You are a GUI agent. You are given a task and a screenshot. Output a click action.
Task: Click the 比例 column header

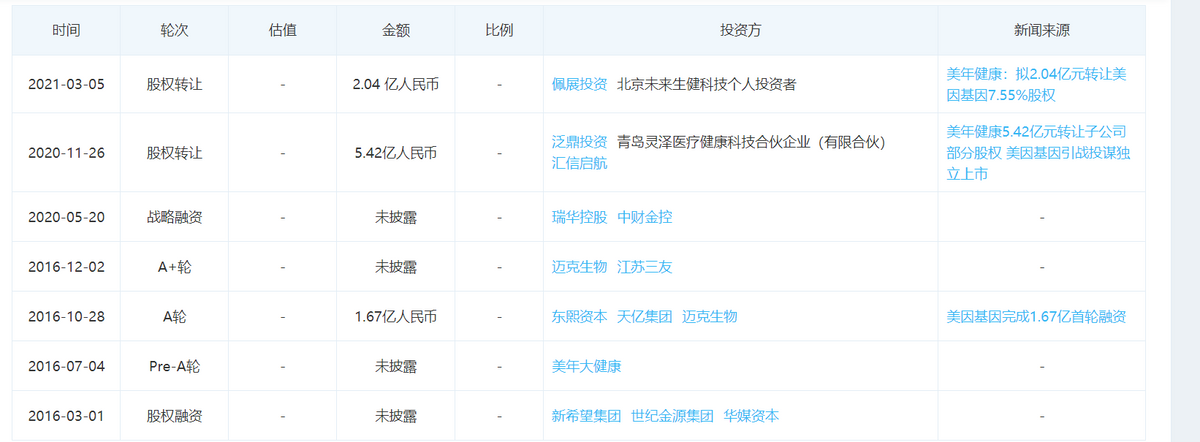(x=499, y=30)
